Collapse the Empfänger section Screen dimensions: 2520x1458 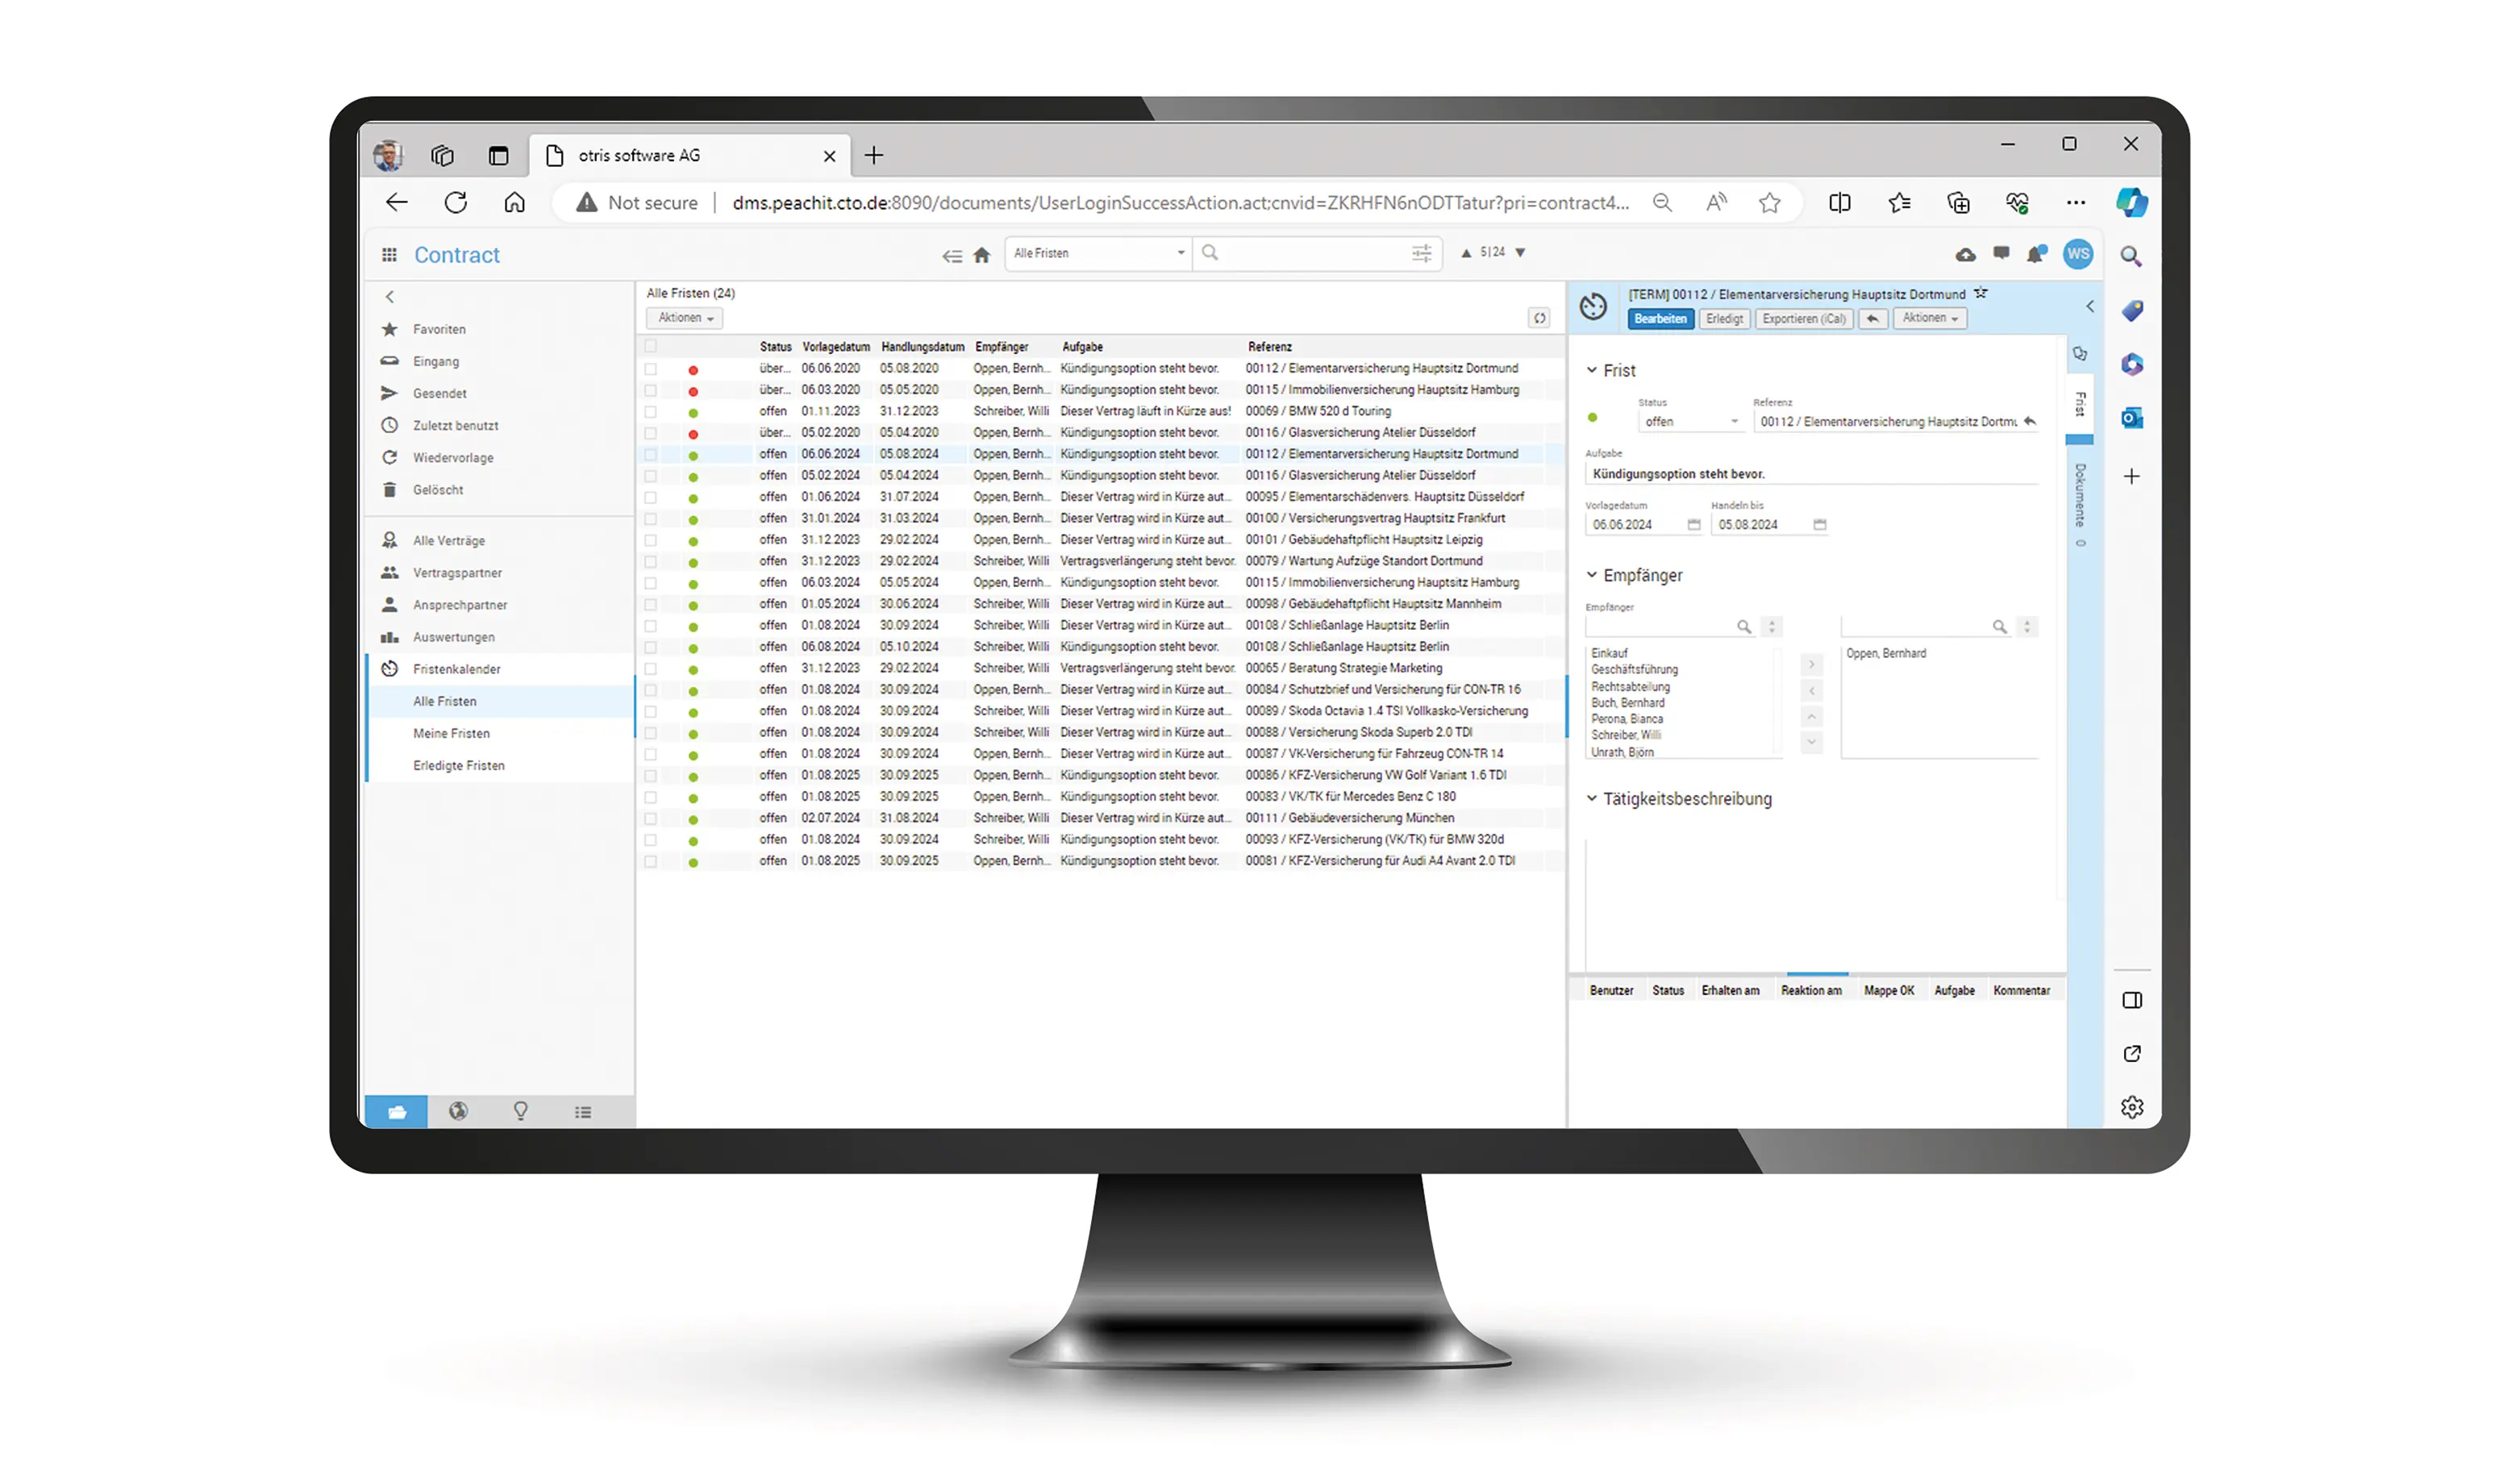pos(1591,575)
